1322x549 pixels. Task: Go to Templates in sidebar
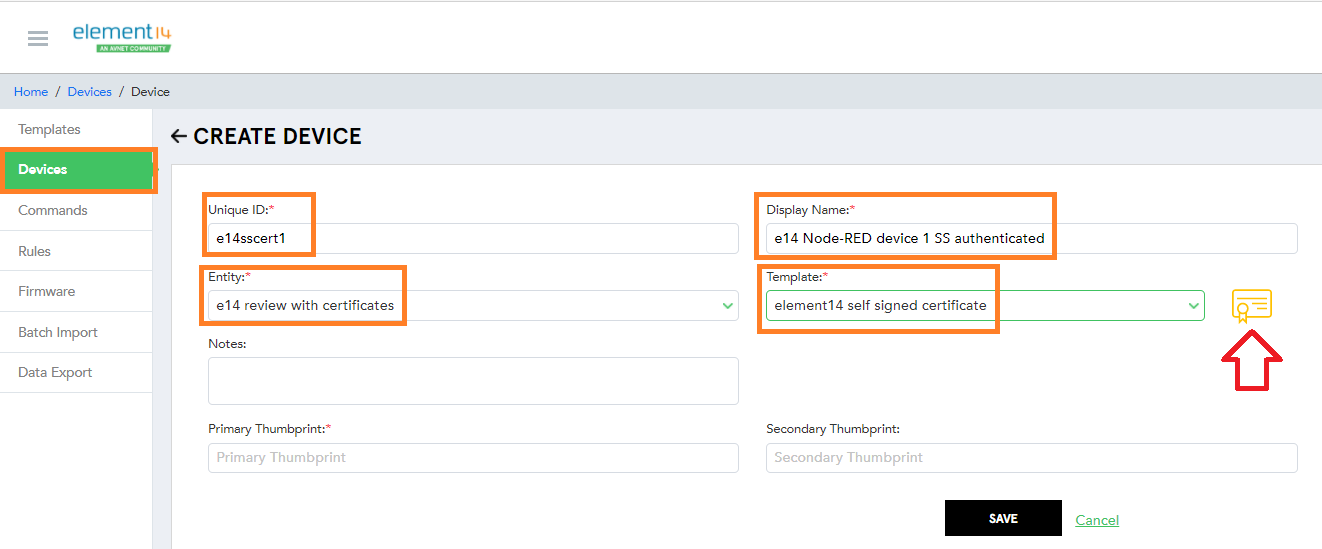point(76,130)
